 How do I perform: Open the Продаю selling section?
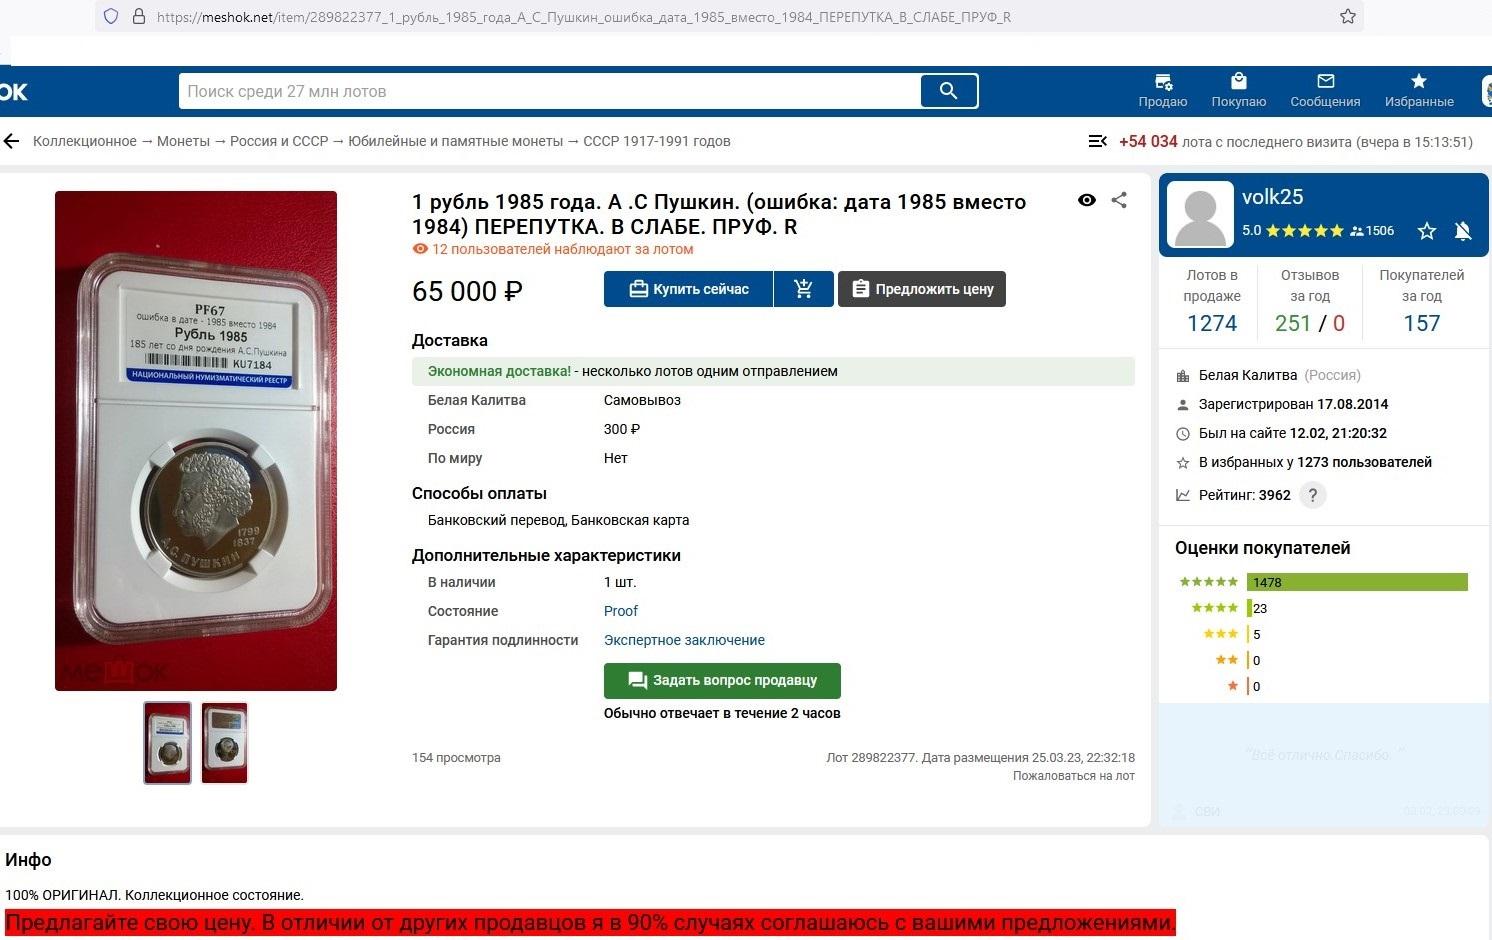[1163, 91]
